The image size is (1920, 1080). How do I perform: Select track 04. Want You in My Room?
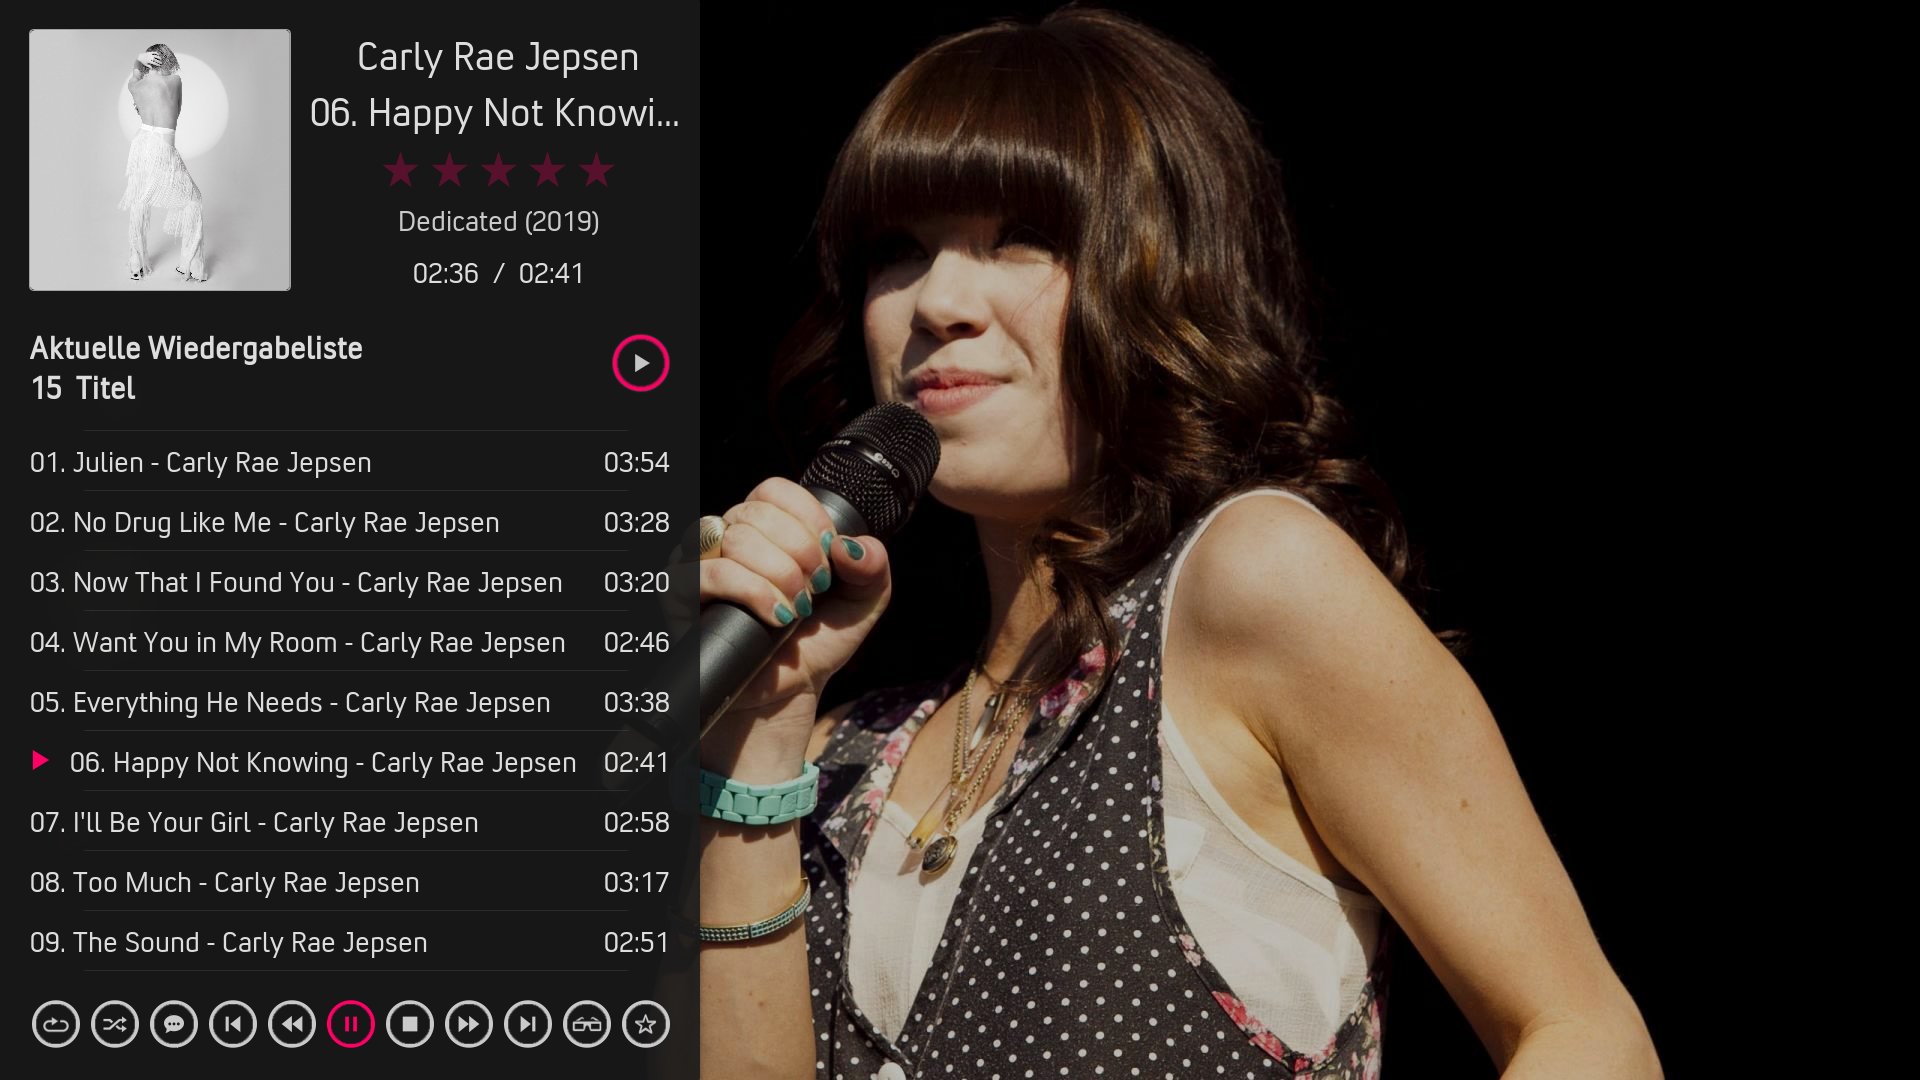tap(350, 642)
